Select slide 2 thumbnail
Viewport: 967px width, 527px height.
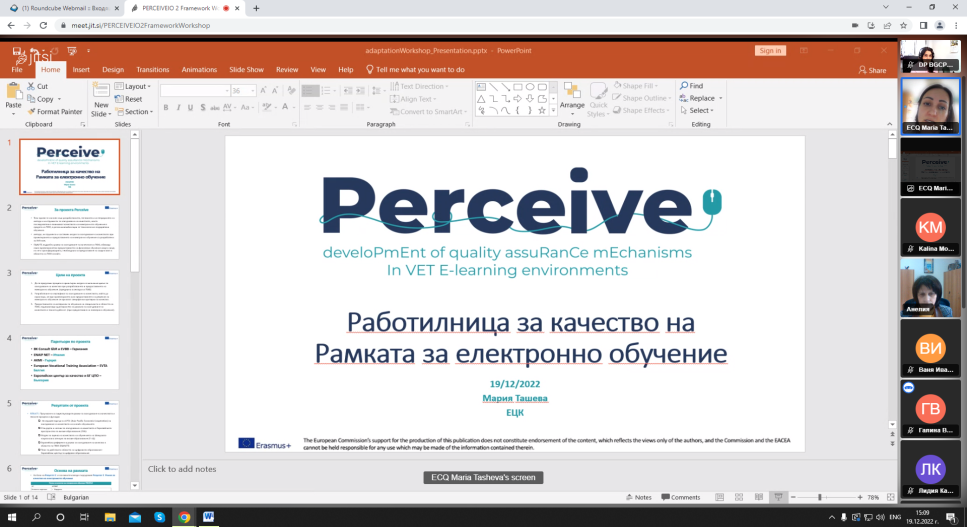70,232
